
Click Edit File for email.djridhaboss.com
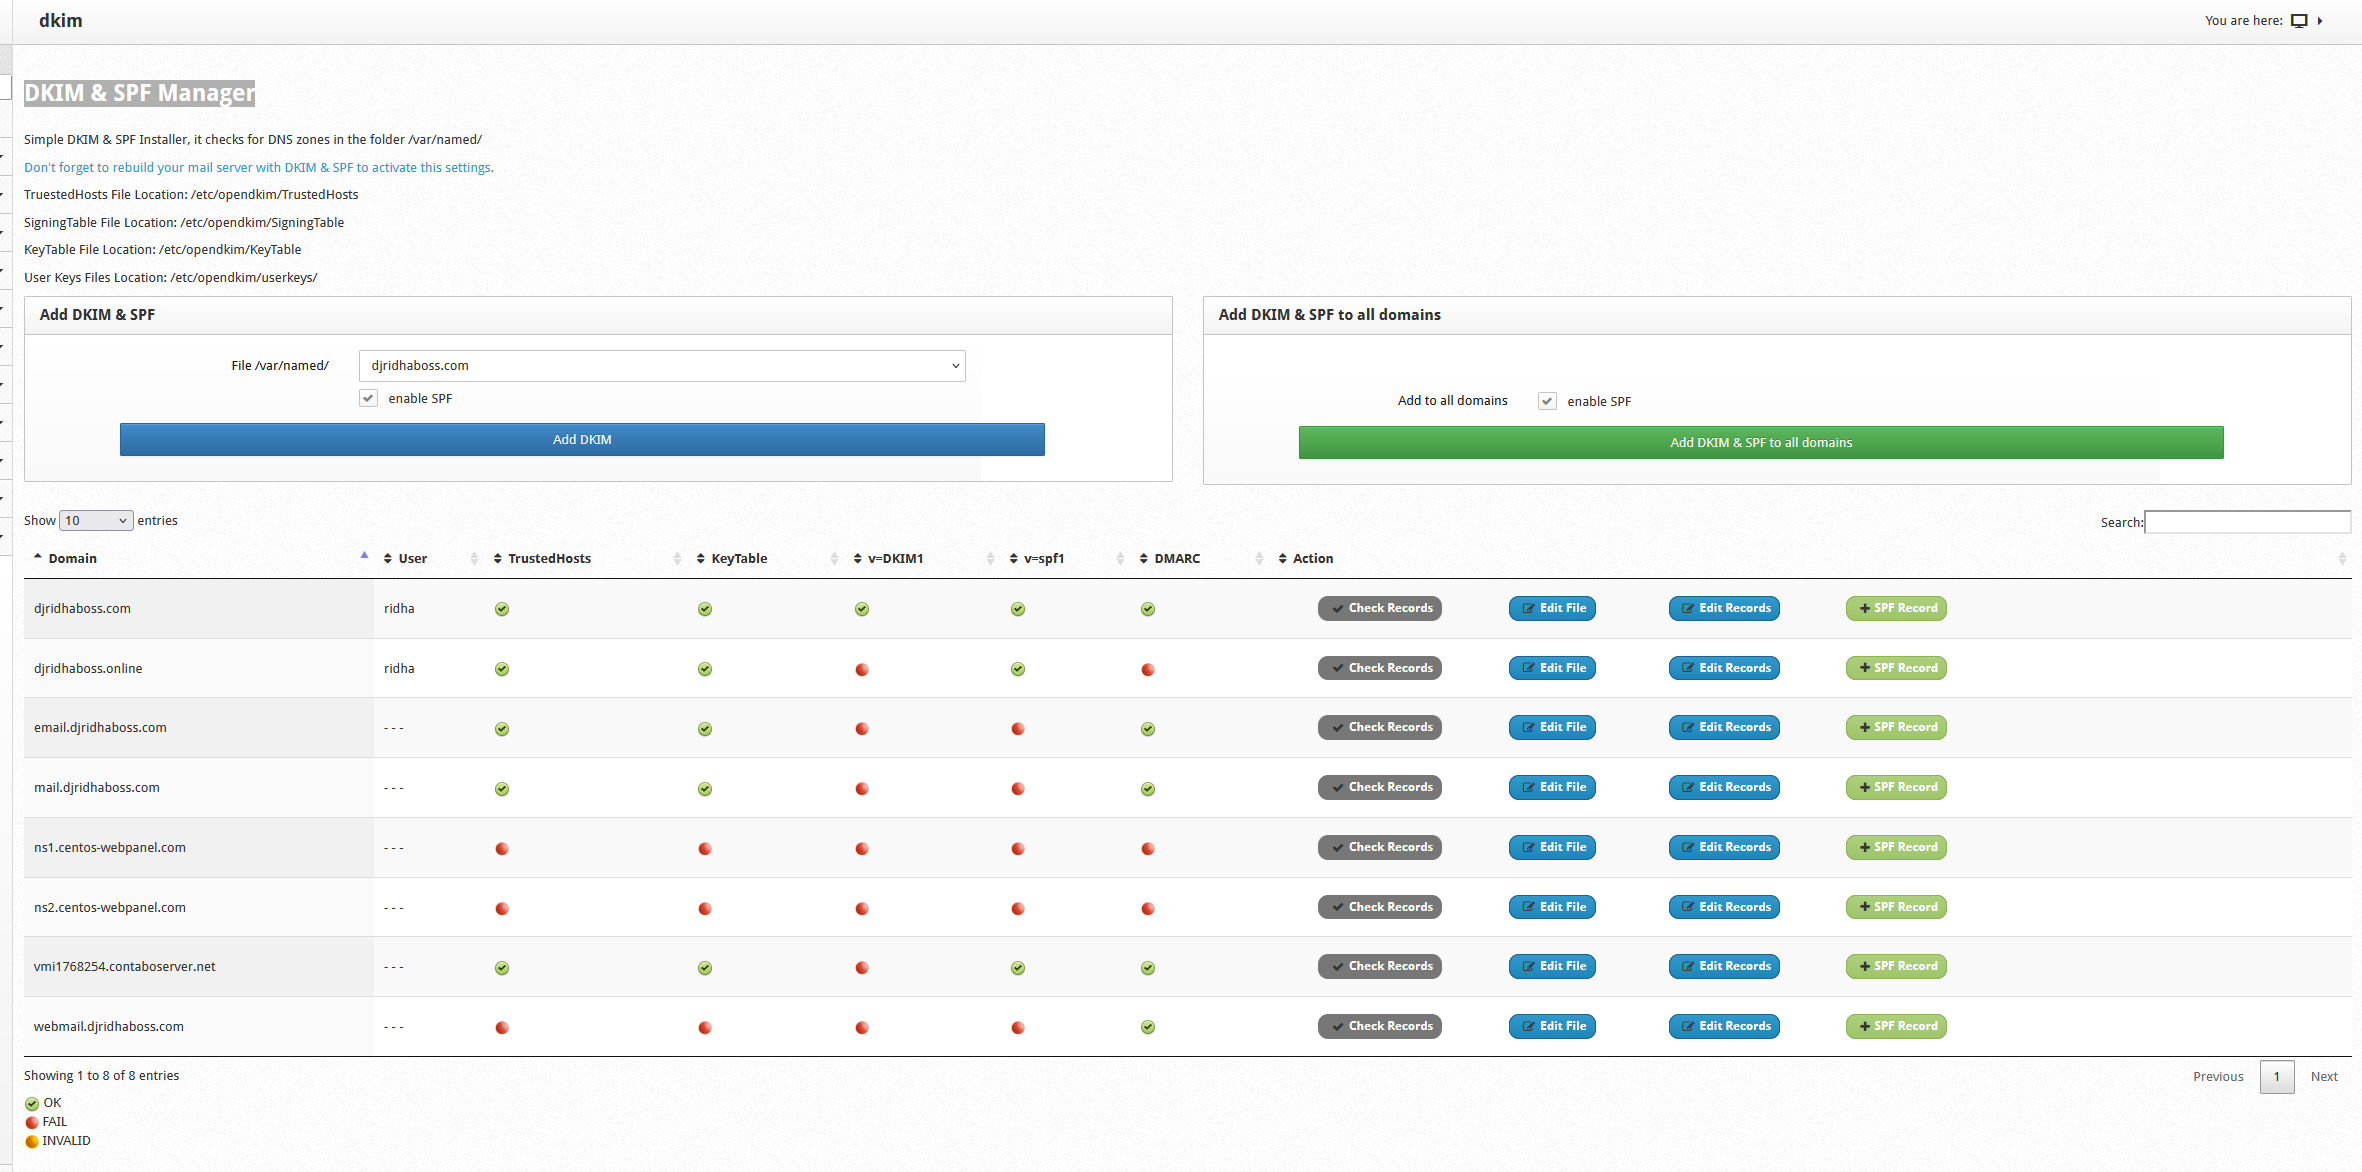1552,727
